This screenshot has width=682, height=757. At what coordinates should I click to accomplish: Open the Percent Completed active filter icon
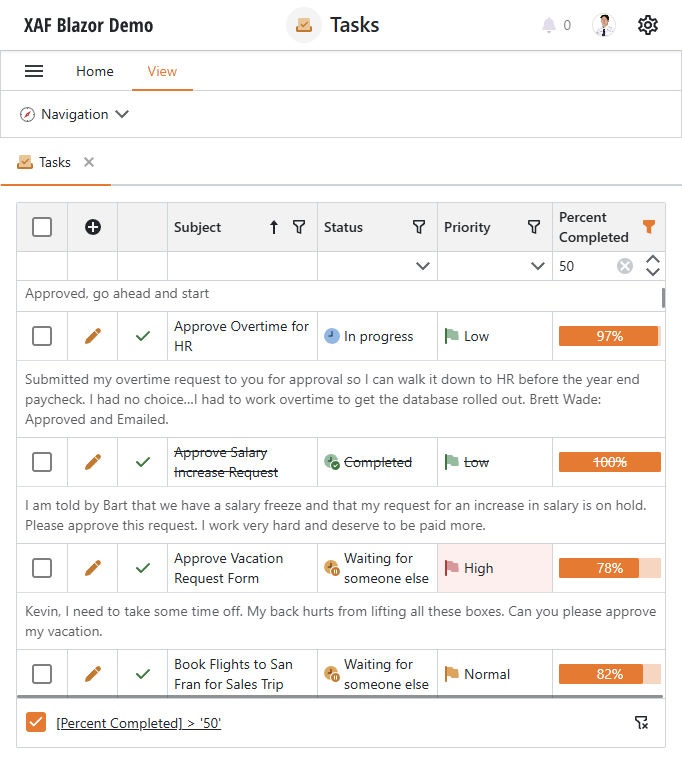[649, 227]
